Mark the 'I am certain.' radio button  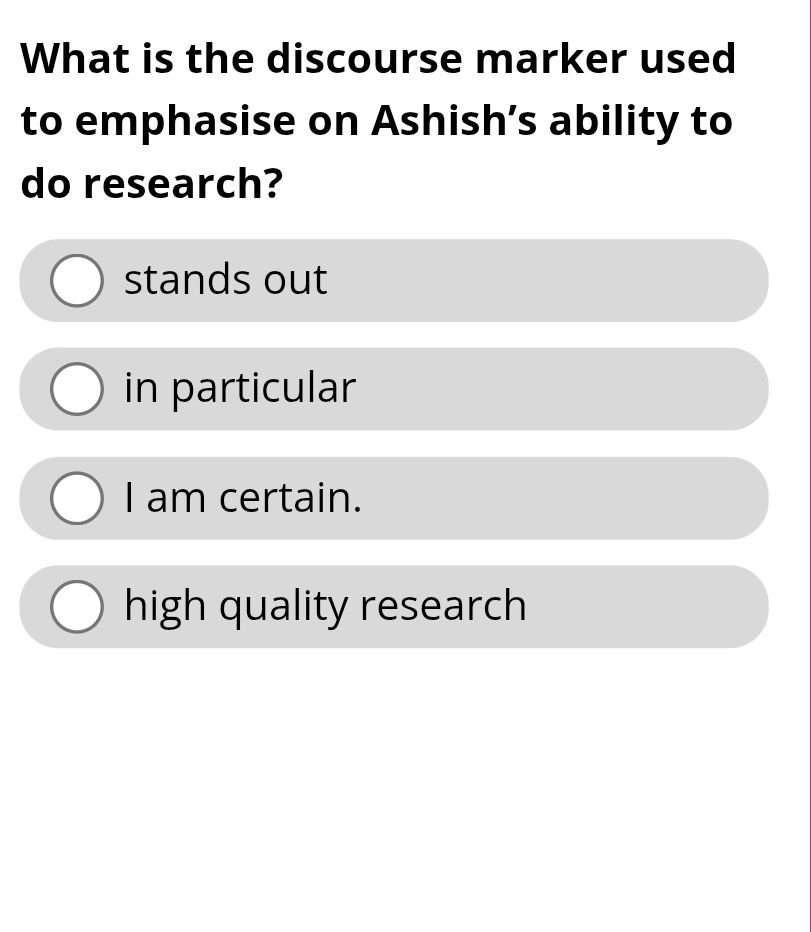77,498
